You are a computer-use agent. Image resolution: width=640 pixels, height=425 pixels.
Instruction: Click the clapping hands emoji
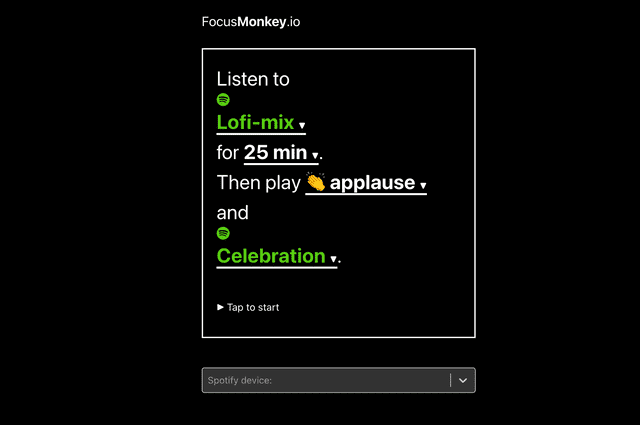[316, 182]
